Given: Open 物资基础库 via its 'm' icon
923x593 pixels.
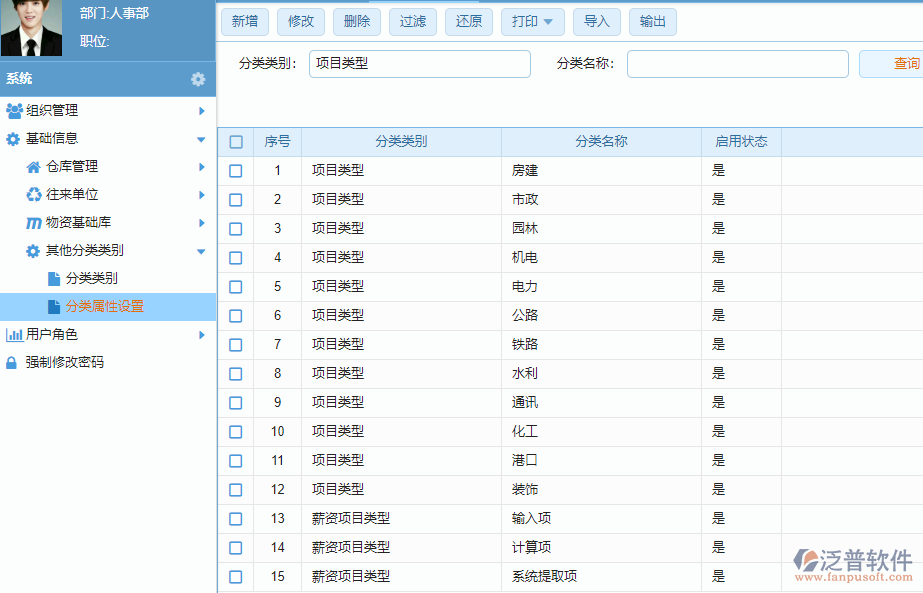Looking at the screenshot, I should click(x=34, y=222).
